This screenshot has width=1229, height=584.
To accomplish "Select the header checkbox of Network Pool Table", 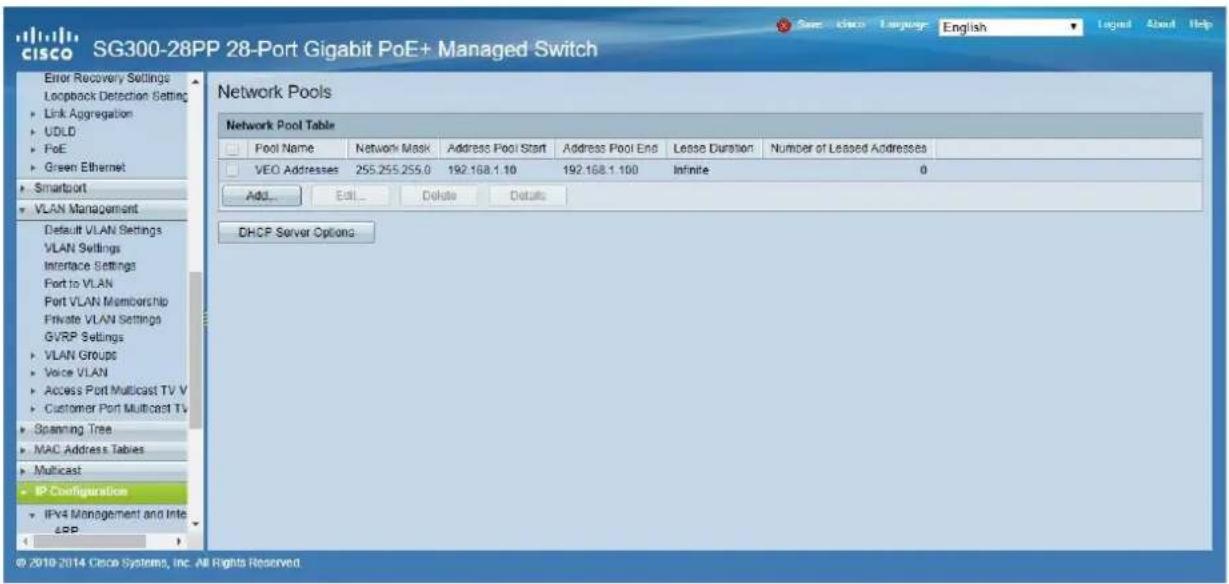I will pyautogui.click(x=232, y=149).
